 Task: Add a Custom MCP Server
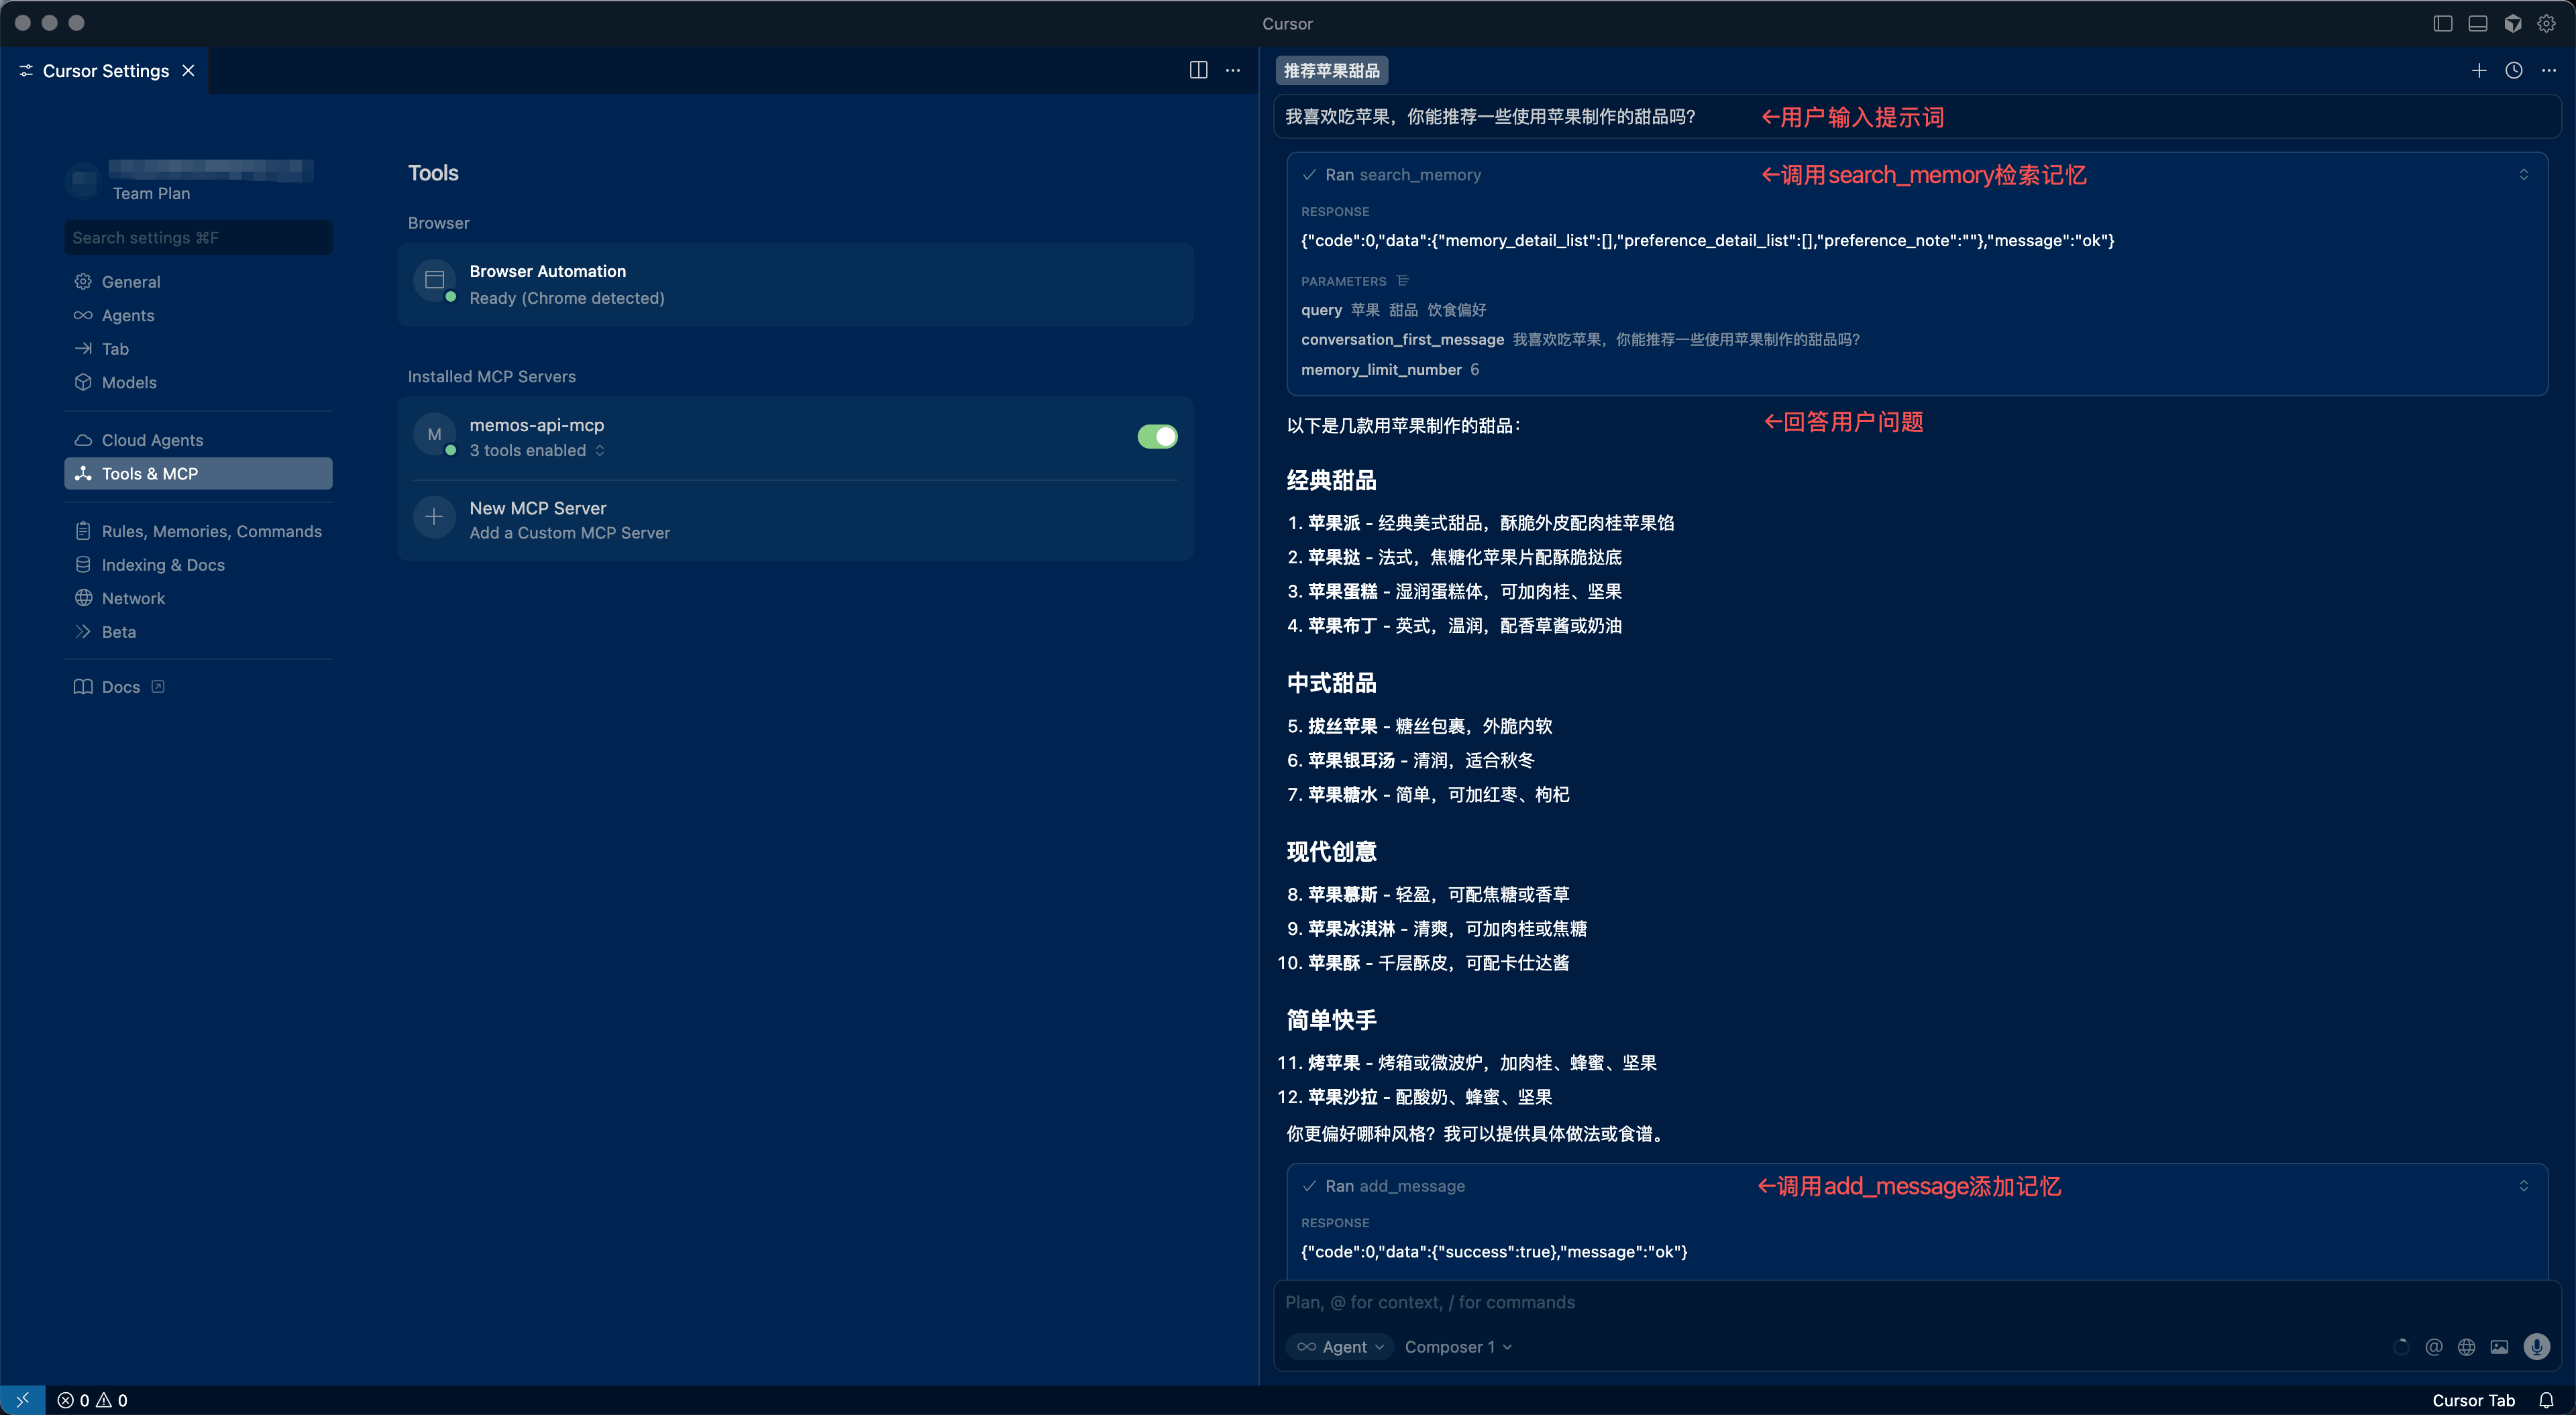point(570,532)
